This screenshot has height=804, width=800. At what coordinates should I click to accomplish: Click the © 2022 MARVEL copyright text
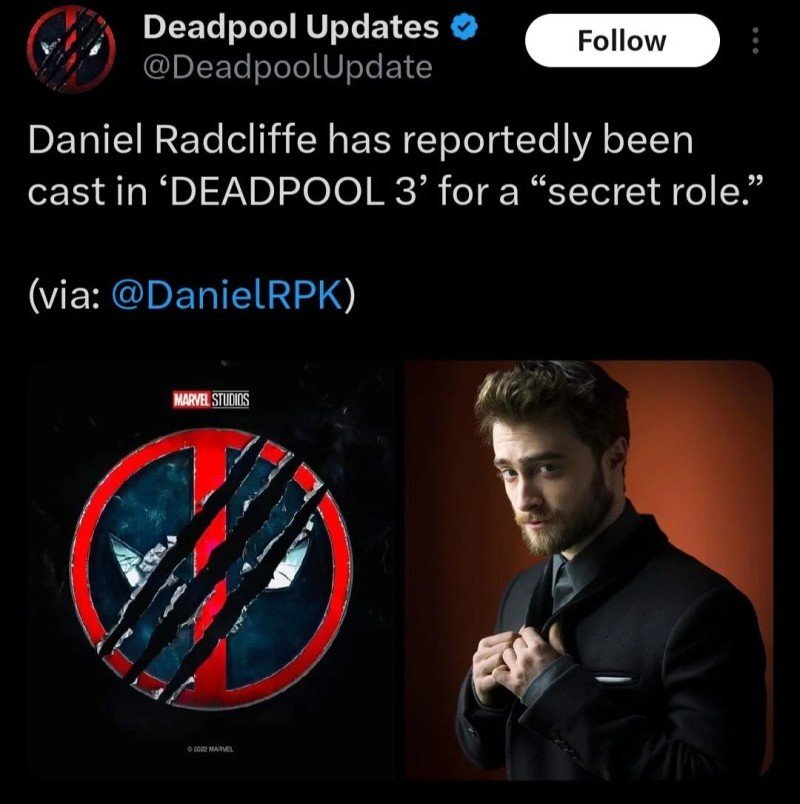click(x=210, y=749)
